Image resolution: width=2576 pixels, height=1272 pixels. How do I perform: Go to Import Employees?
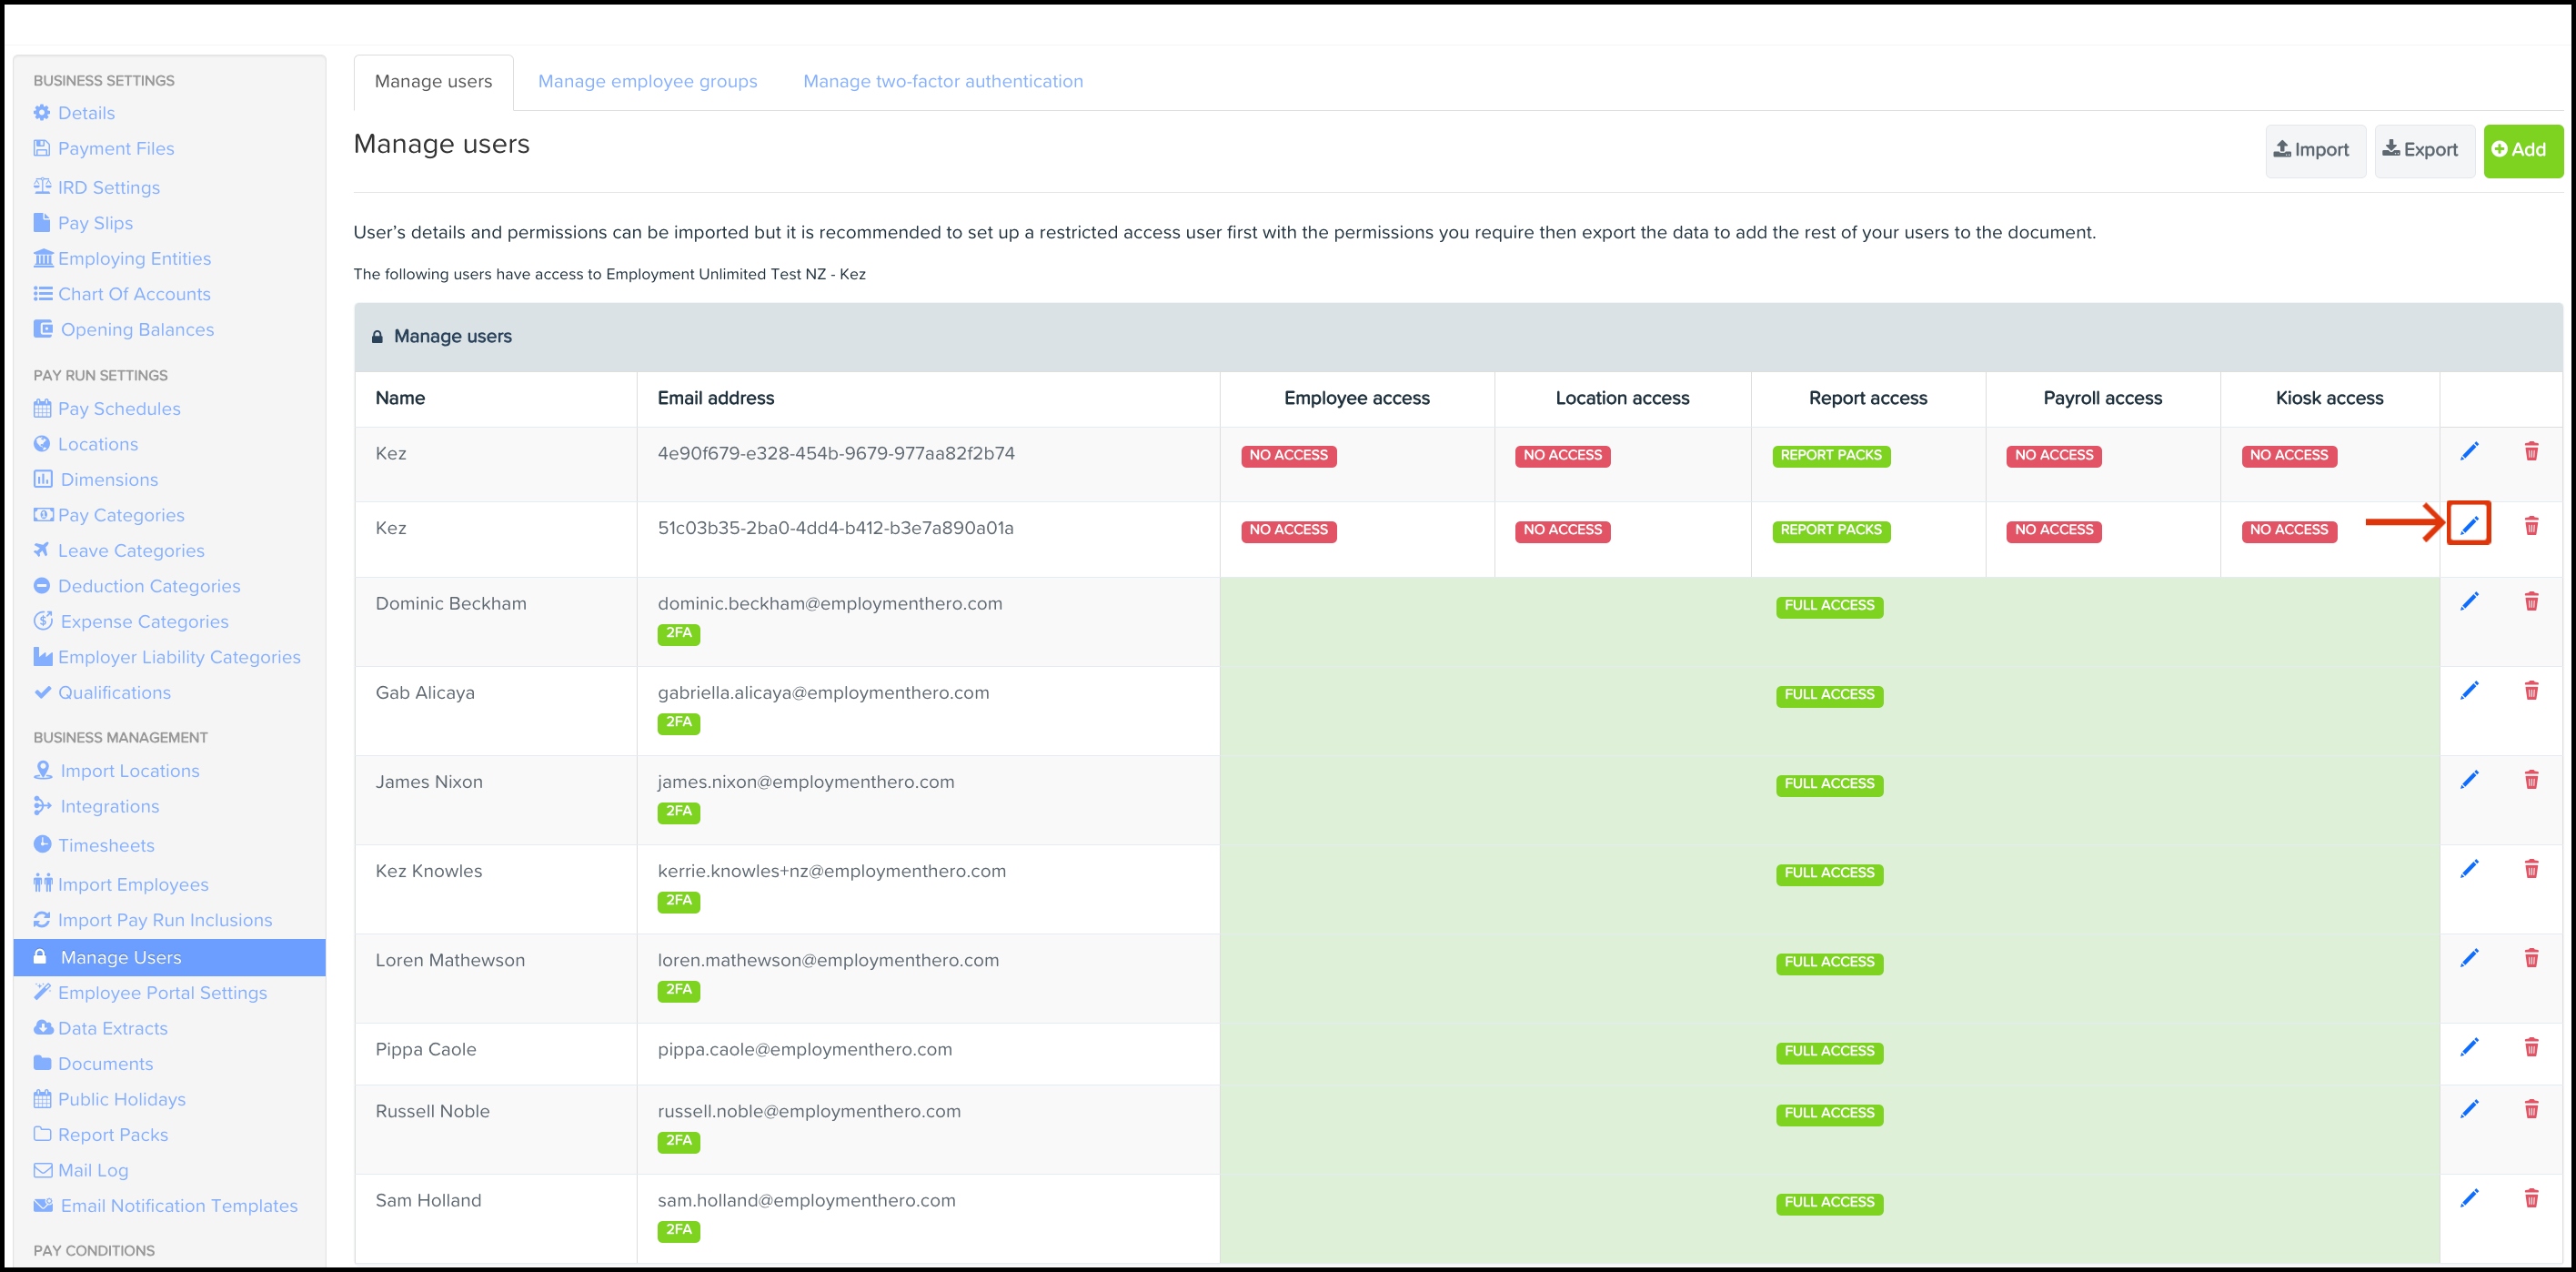(121, 885)
